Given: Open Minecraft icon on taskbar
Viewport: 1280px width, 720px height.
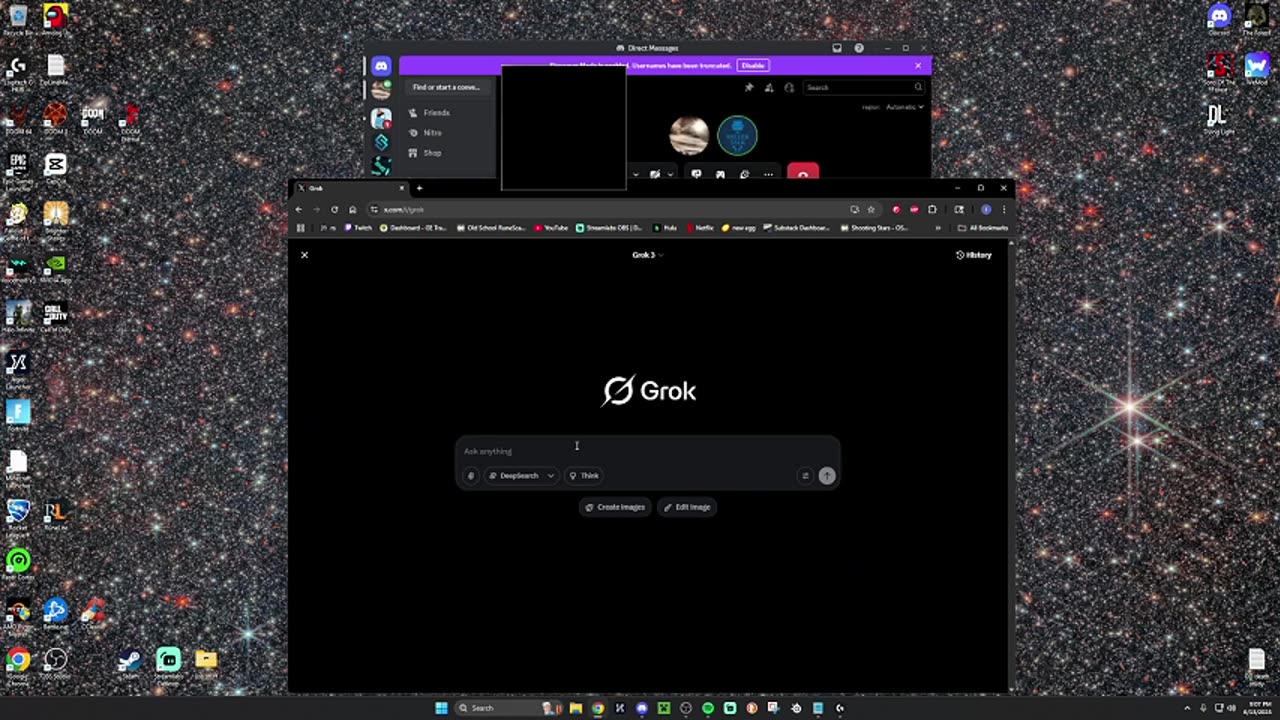Looking at the screenshot, I should point(664,708).
